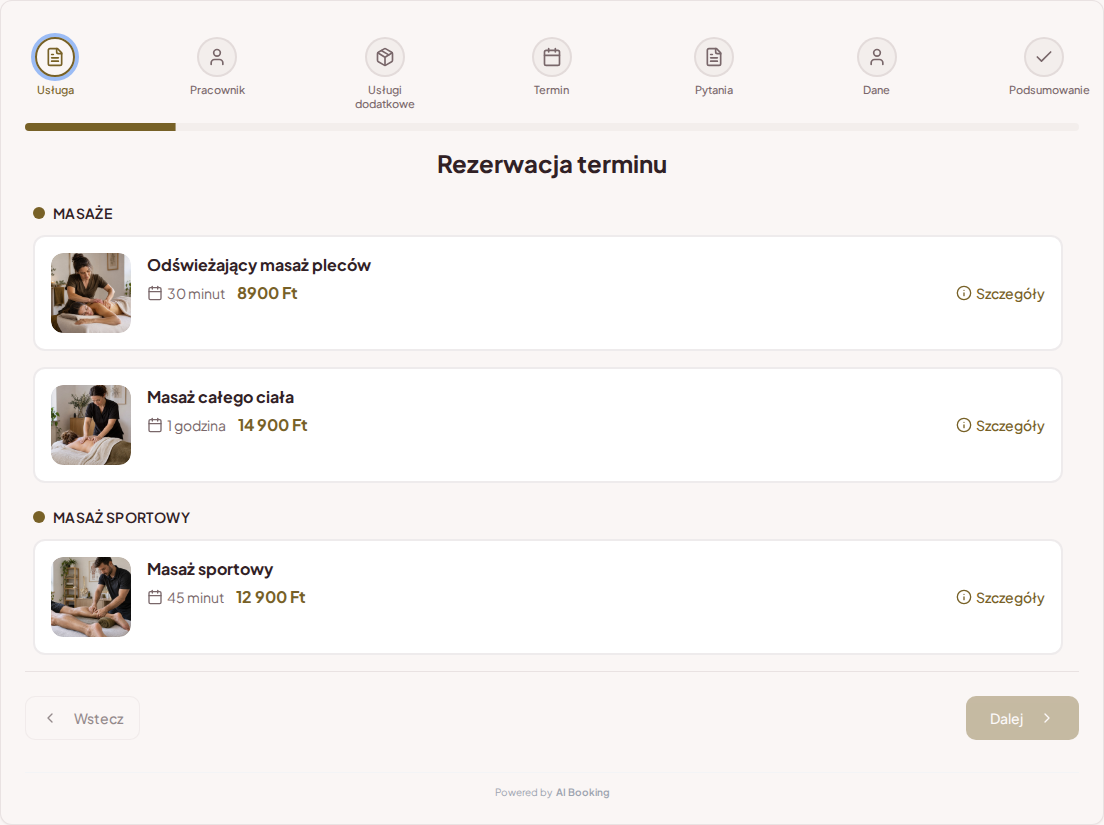Click the MASAŻ SPORTOWY category heading
The width and height of the screenshot is (1104, 825).
point(121,518)
